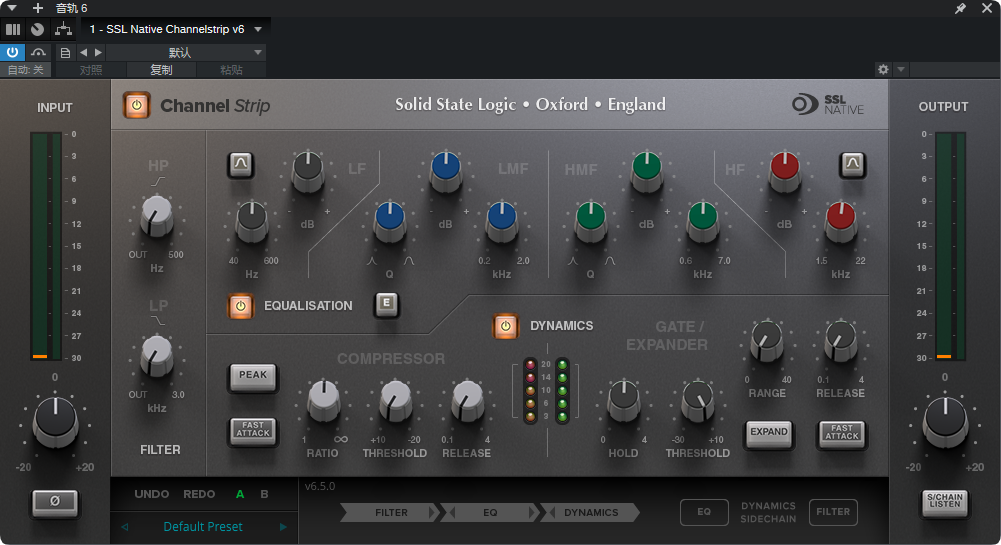The image size is (1001, 545).
Task: Enable the gate EXPAND button
Action: coord(769,433)
